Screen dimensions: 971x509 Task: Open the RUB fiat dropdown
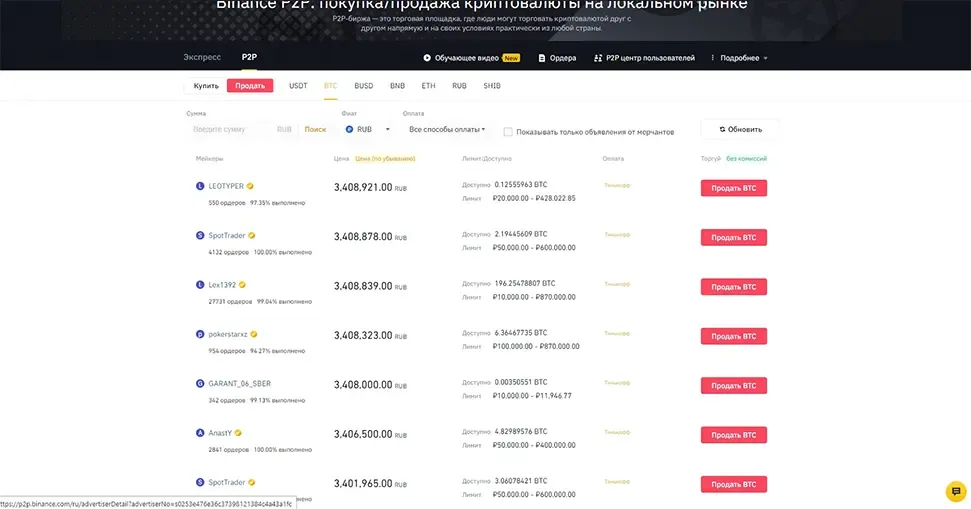(368, 129)
